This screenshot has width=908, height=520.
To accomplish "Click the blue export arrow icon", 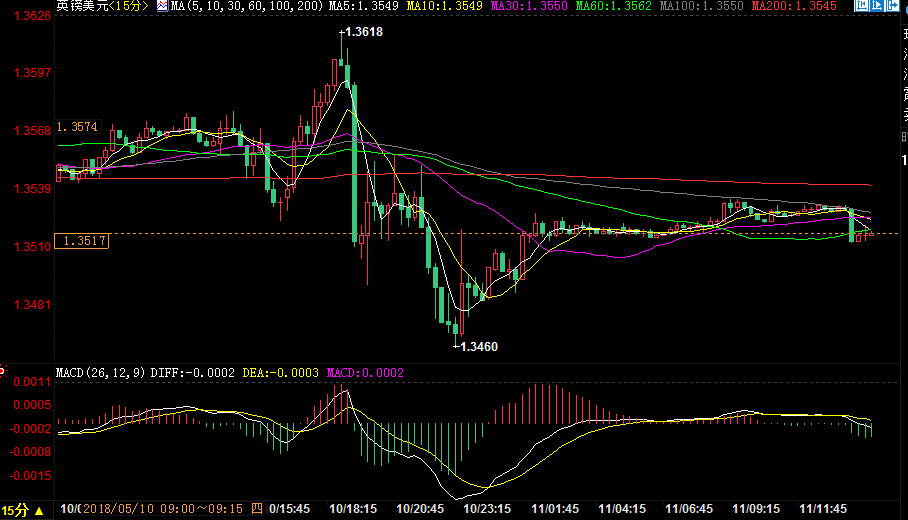I will (x=892, y=6).
